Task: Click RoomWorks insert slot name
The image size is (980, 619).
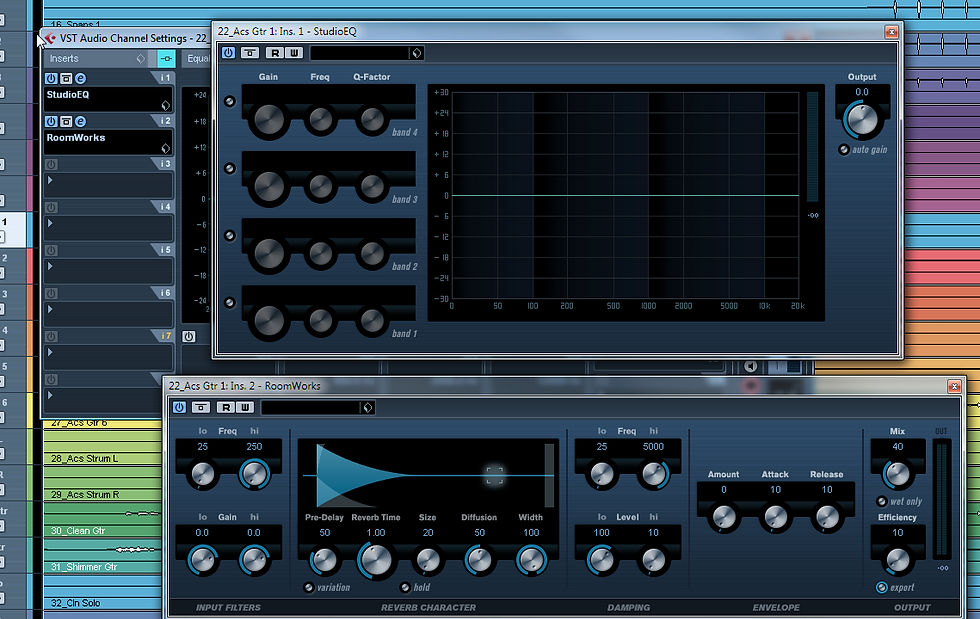Action: click(x=76, y=138)
